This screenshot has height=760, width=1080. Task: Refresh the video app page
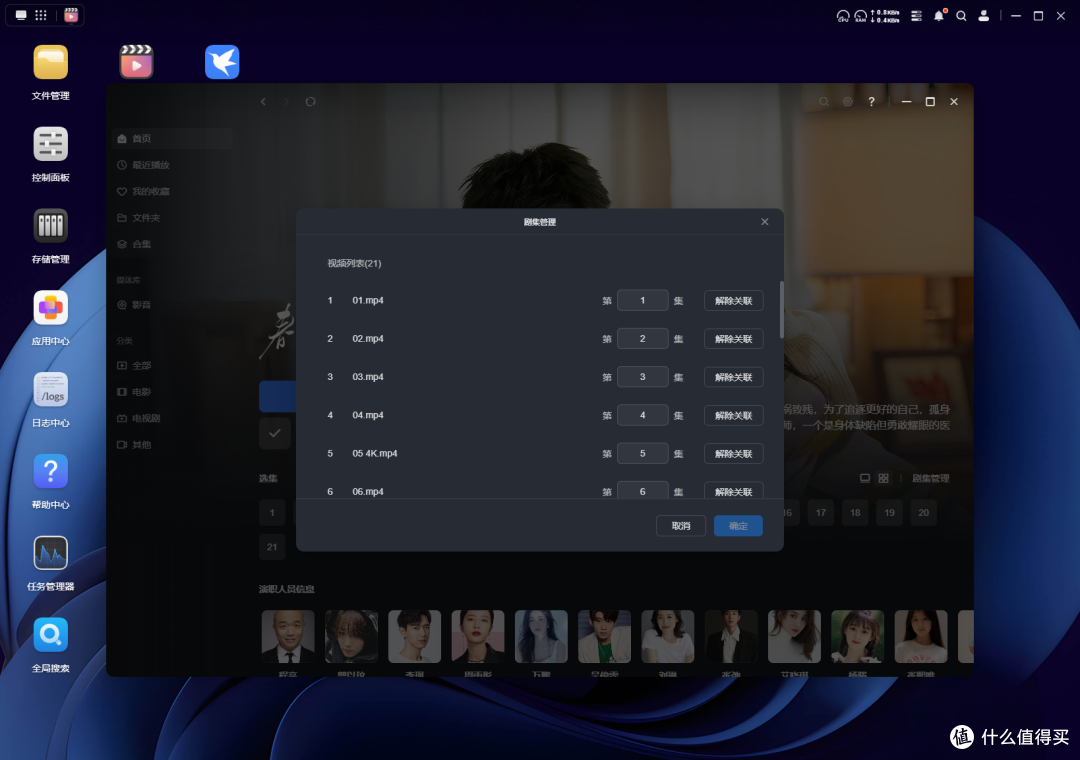pyautogui.click(x=311, y=101)
